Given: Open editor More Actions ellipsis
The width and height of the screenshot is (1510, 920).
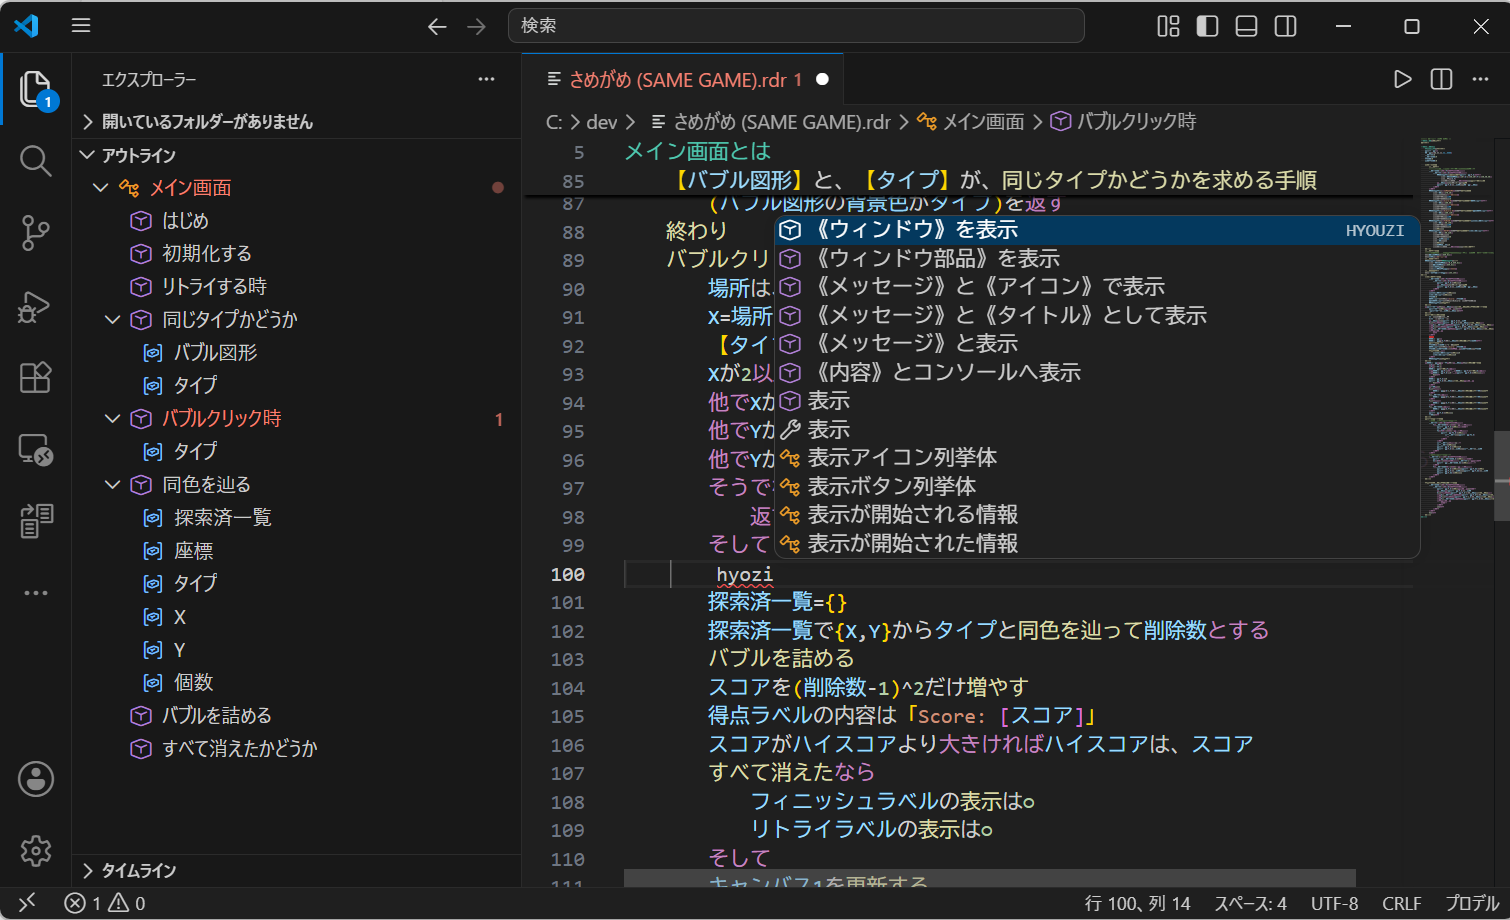Looking at the screenshot, I should (x=1480, y=79).
